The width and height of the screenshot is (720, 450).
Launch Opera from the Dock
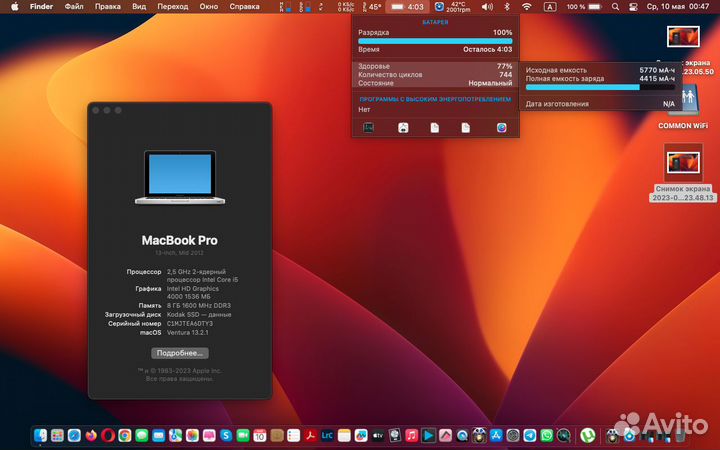coord(108,435)
